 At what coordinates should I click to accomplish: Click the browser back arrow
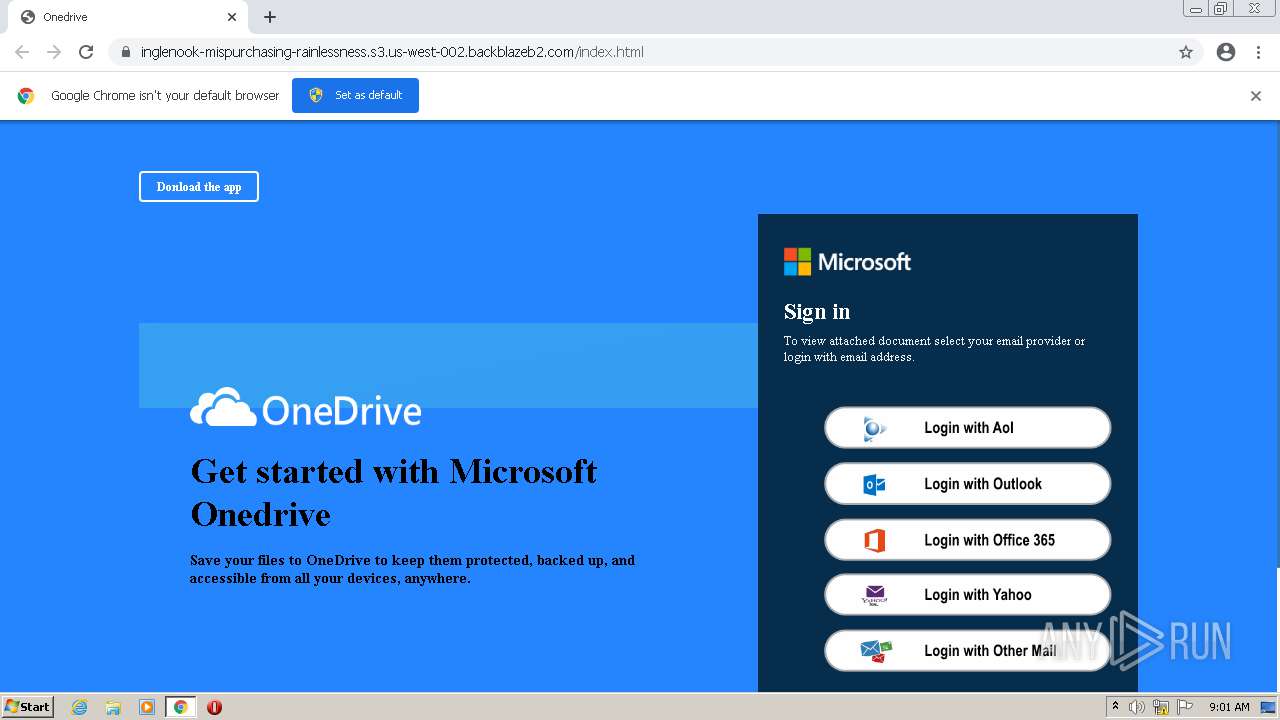coord(22,52)
